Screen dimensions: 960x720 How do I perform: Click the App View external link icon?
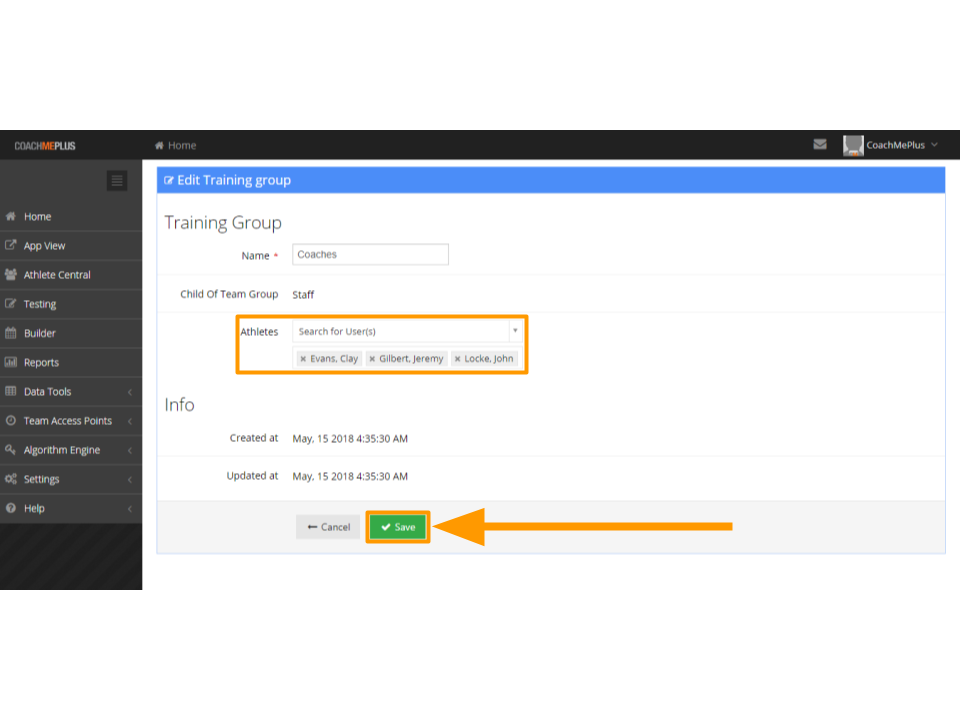click(10, 245)
